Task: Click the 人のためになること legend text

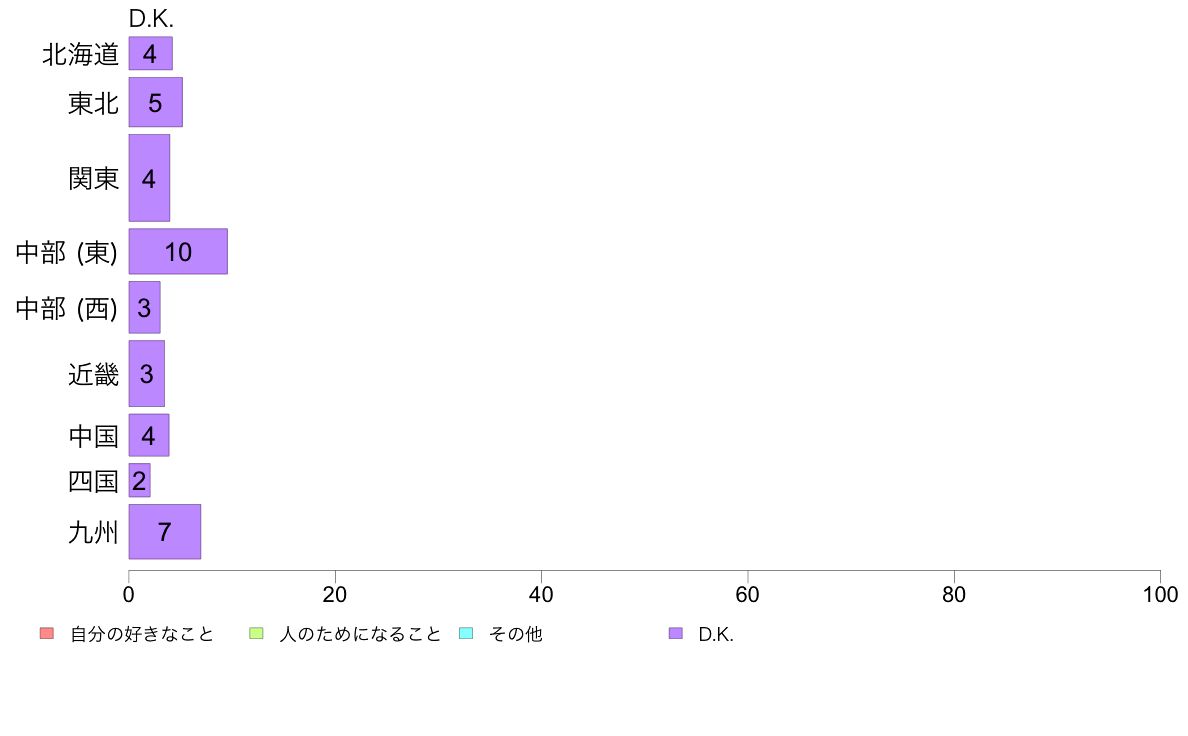Action: 360,634
